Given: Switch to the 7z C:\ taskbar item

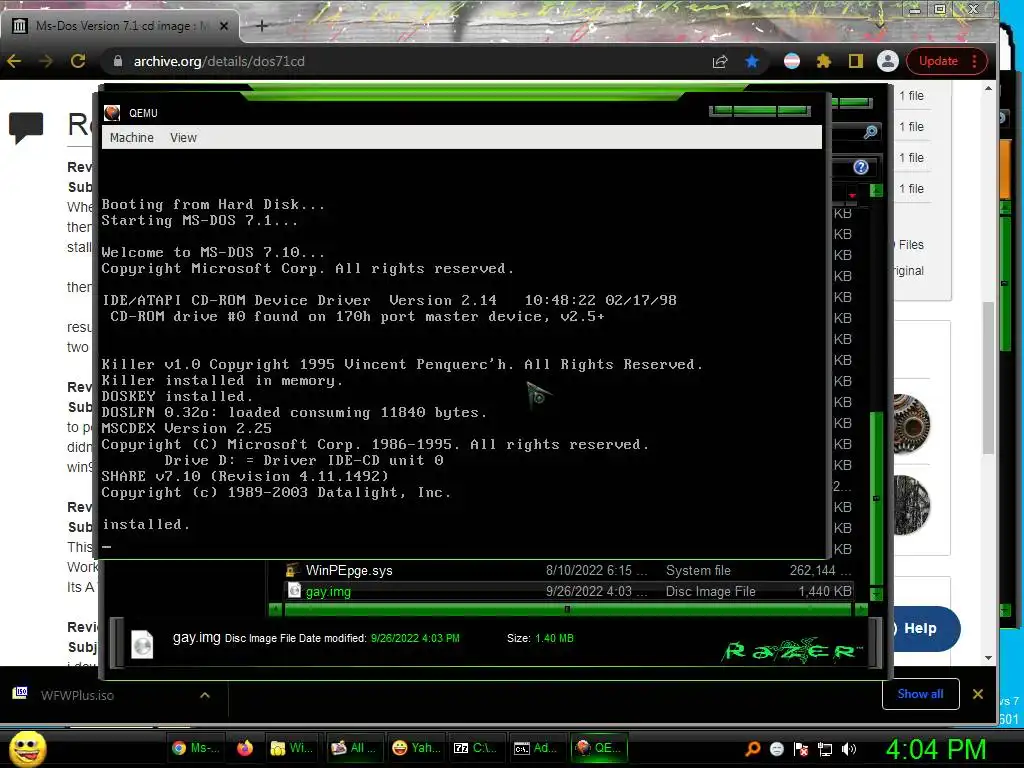Looking at the screenshot, I should pos(475,748).
